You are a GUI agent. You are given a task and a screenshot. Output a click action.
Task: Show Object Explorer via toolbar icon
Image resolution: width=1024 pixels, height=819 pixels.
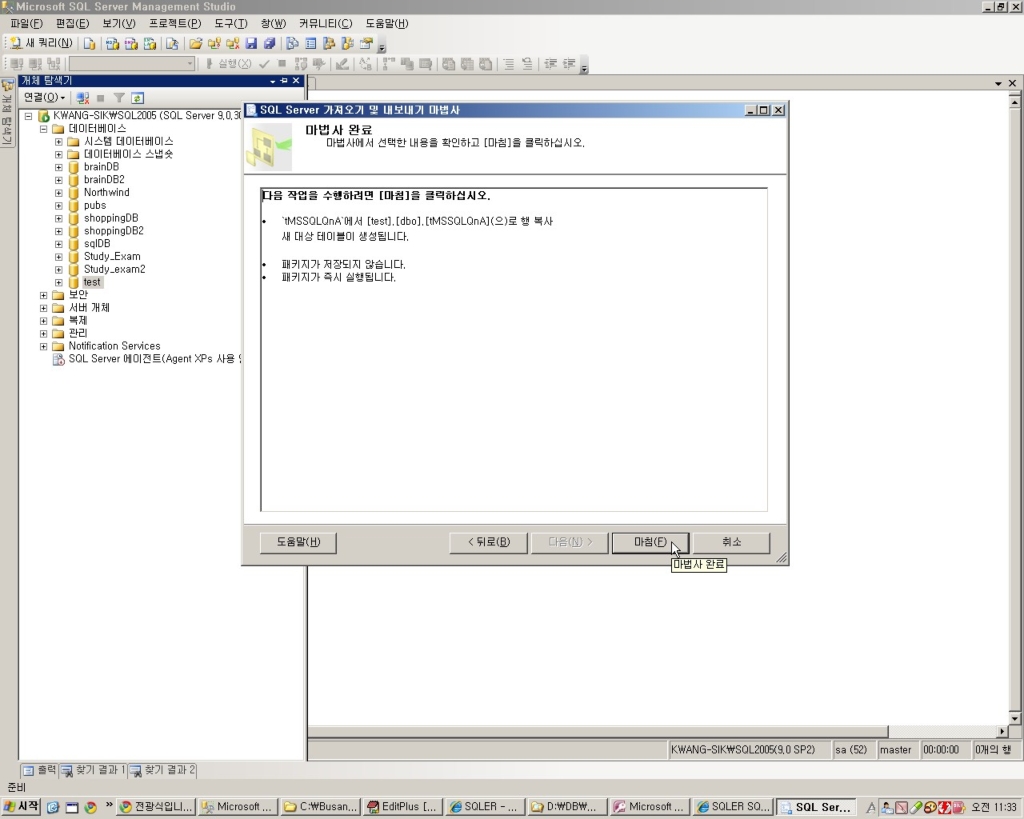[329, 44]
